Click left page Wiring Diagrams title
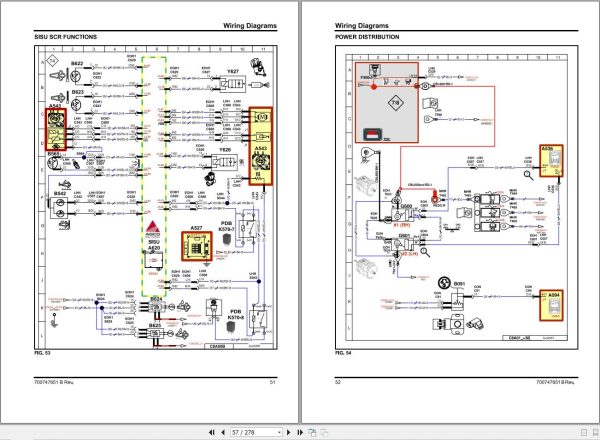This screenshot has width=600, height=440. [x=250, y=26]
